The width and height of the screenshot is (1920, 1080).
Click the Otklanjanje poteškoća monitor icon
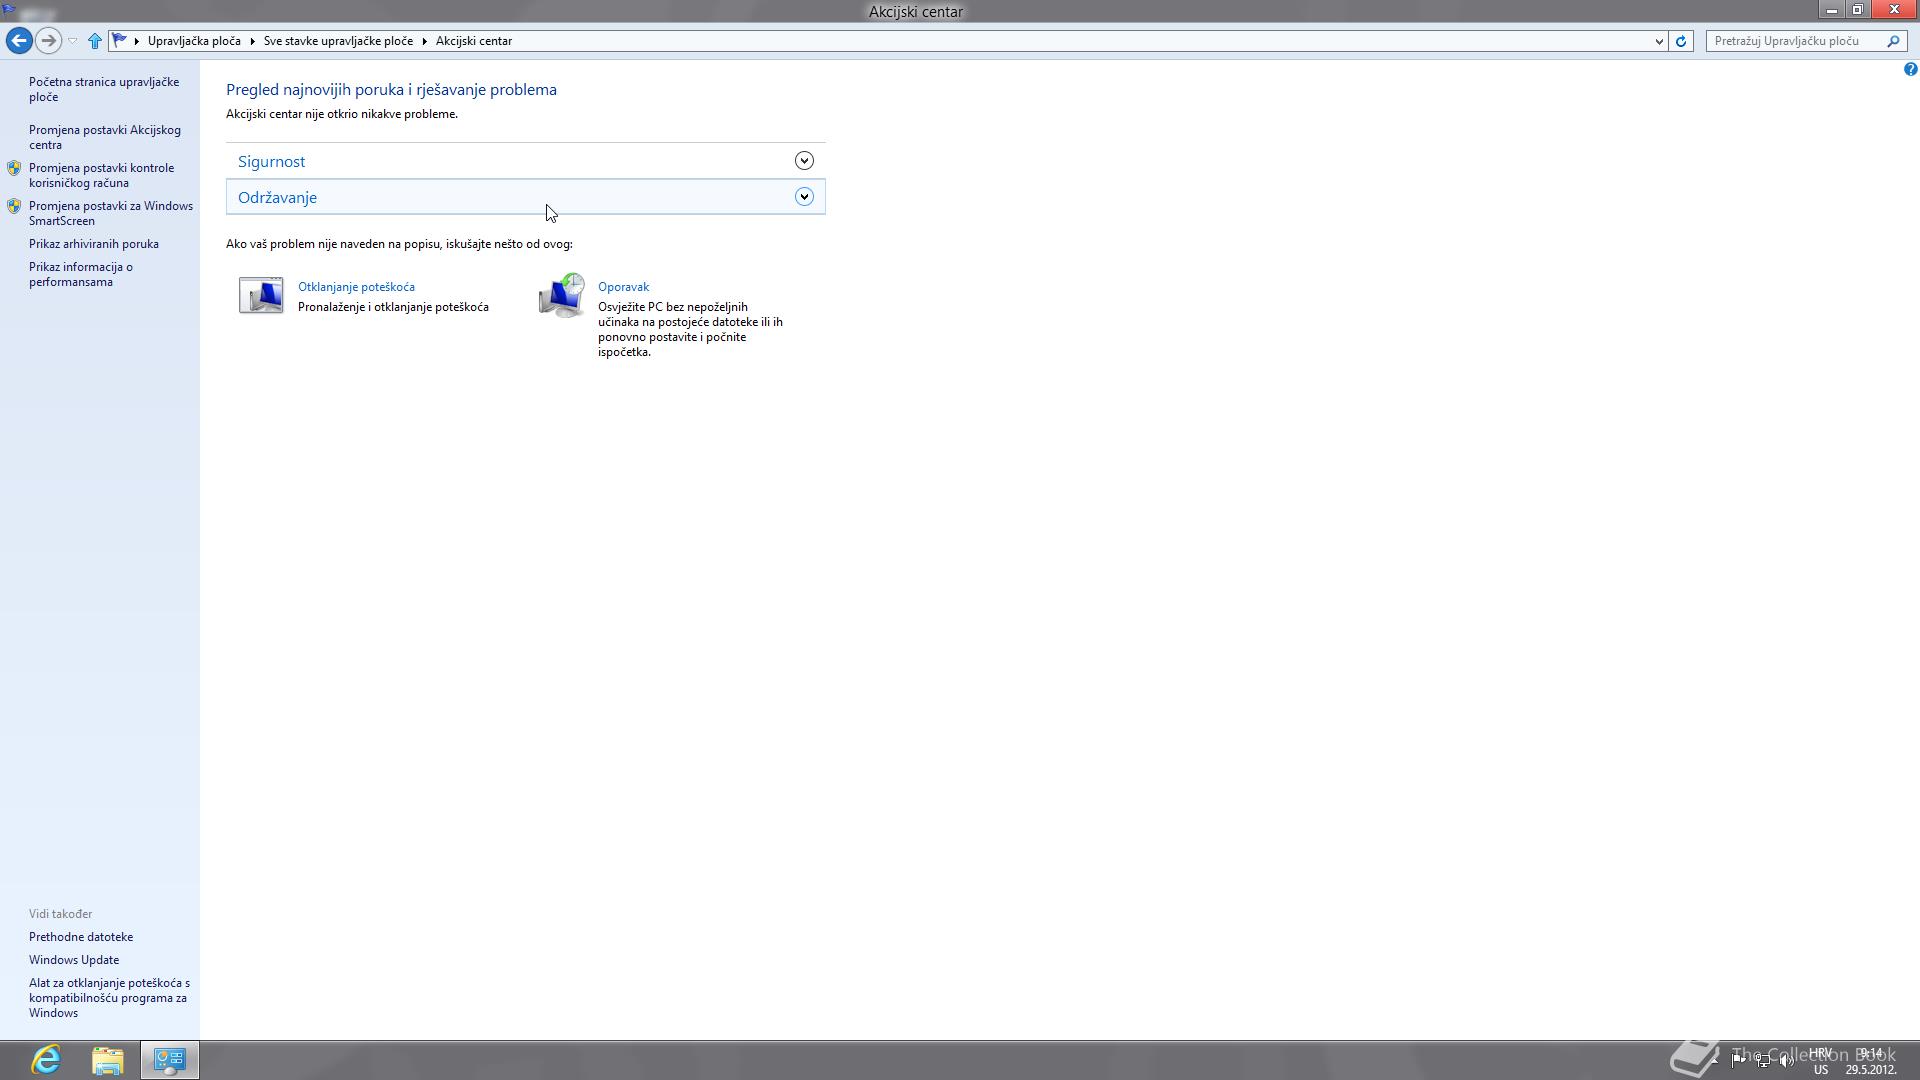[x=261, y=295]
